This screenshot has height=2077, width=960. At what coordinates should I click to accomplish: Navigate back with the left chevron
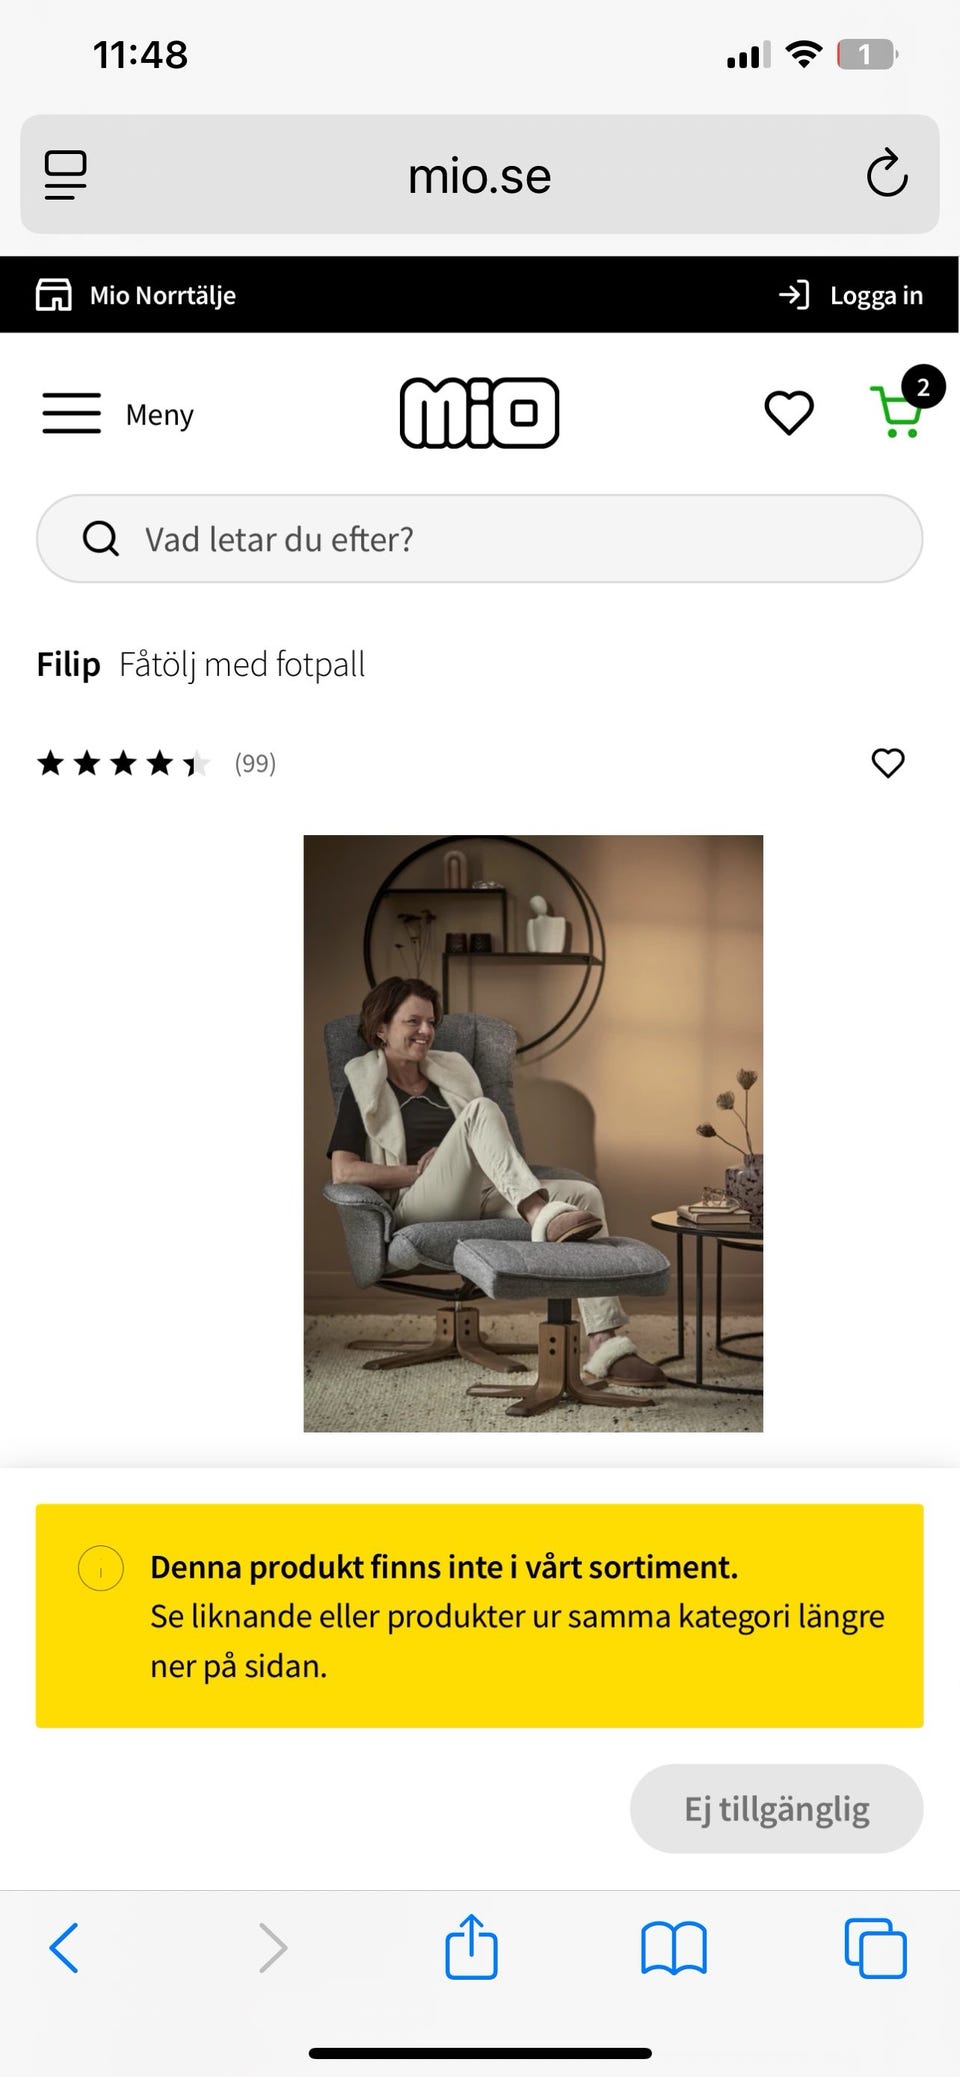tap(64, 1946)
